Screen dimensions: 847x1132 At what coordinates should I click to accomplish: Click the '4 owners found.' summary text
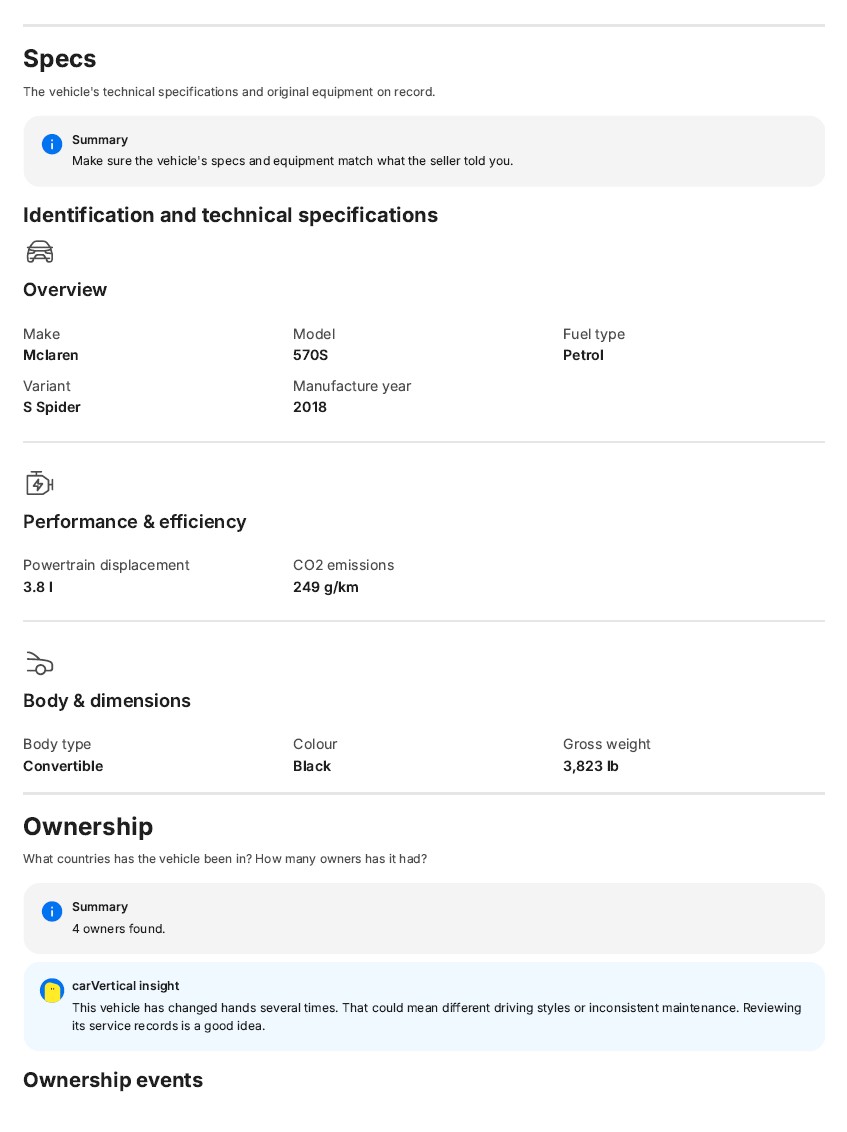click(118, 928)
